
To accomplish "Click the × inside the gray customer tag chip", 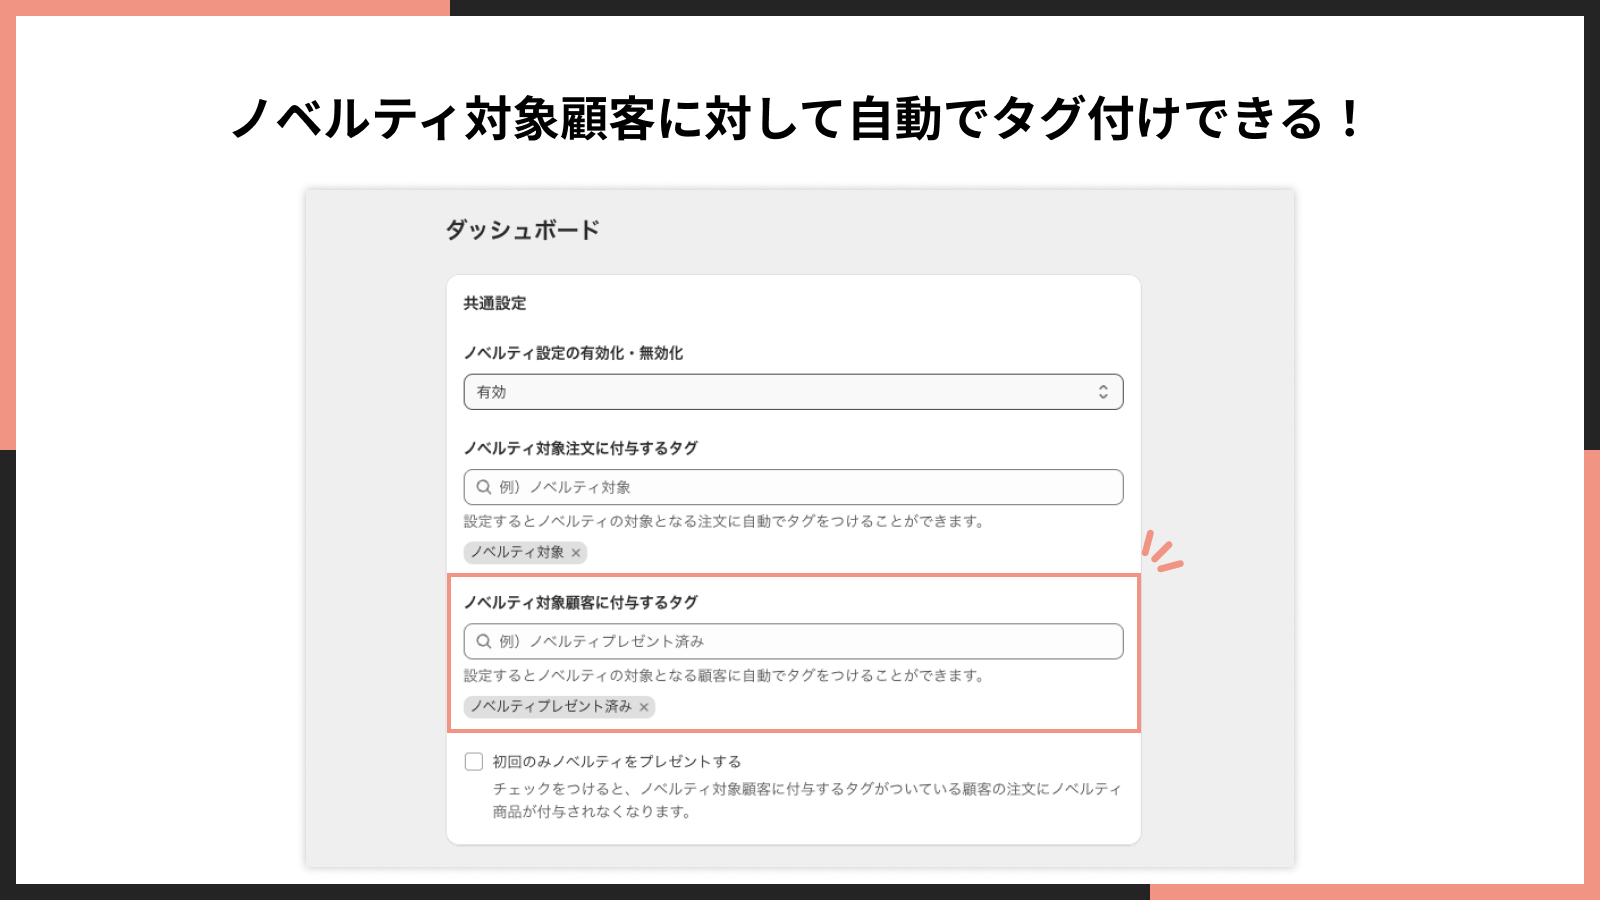I will coord(644,708).
